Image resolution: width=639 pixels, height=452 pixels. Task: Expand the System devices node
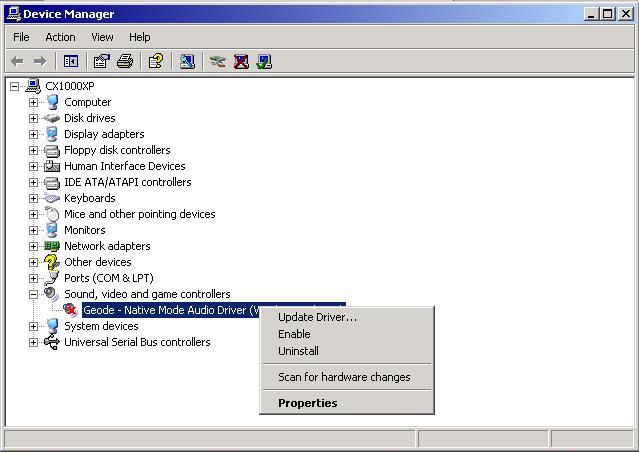pos(33,326)
